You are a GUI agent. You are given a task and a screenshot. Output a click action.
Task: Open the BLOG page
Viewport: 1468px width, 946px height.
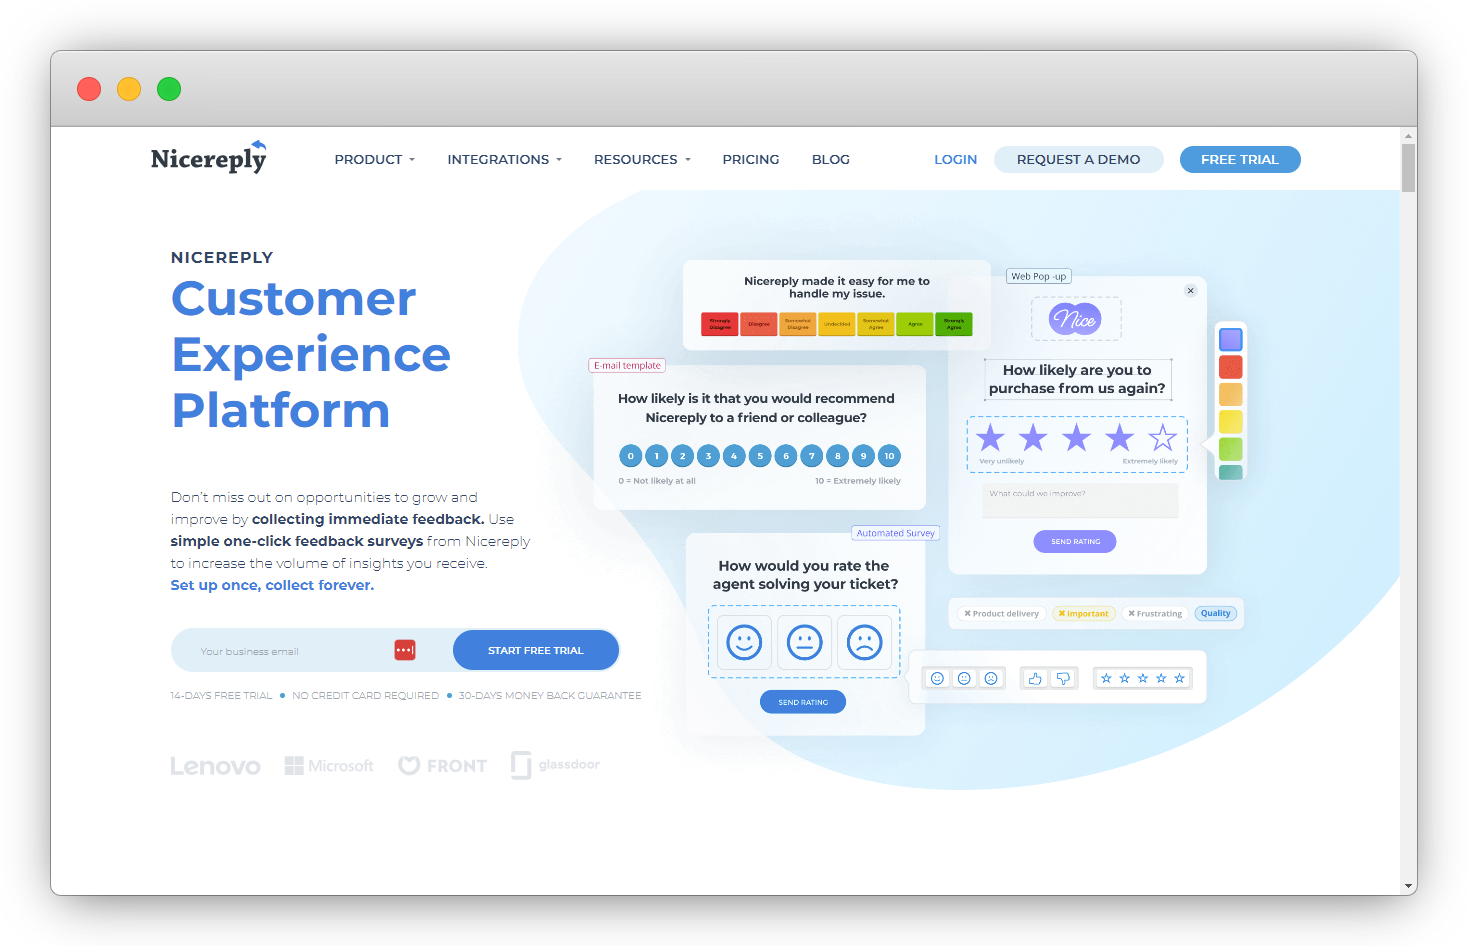click(x=831, y=159)
